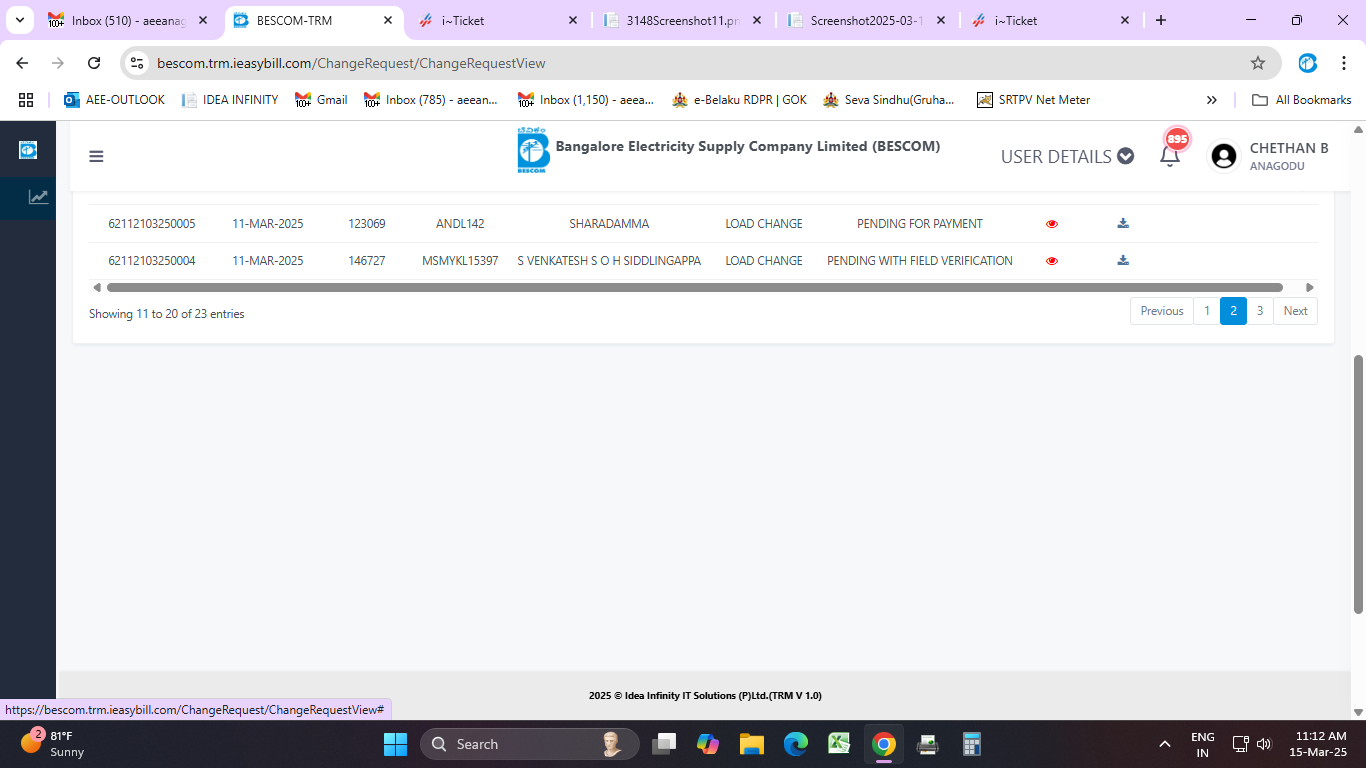The width and height of the screenshot is (1366, 768).
Task: Open the tab search dropdown arrow
Action: (19, 20)
